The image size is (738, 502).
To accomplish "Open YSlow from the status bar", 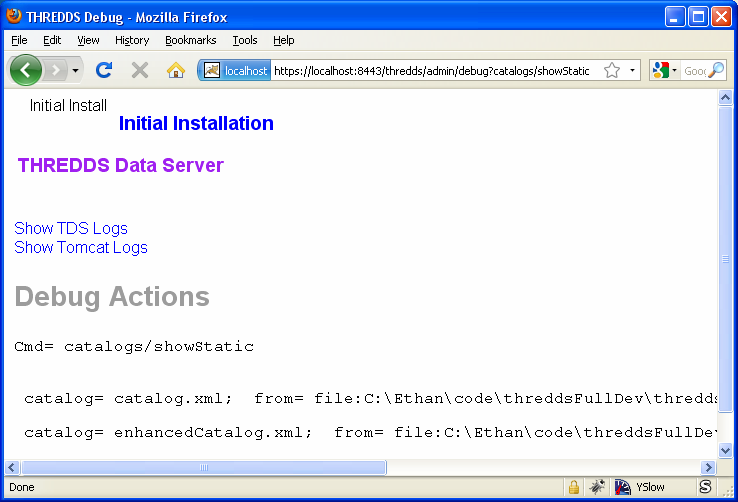I will [x=640, y=487].
